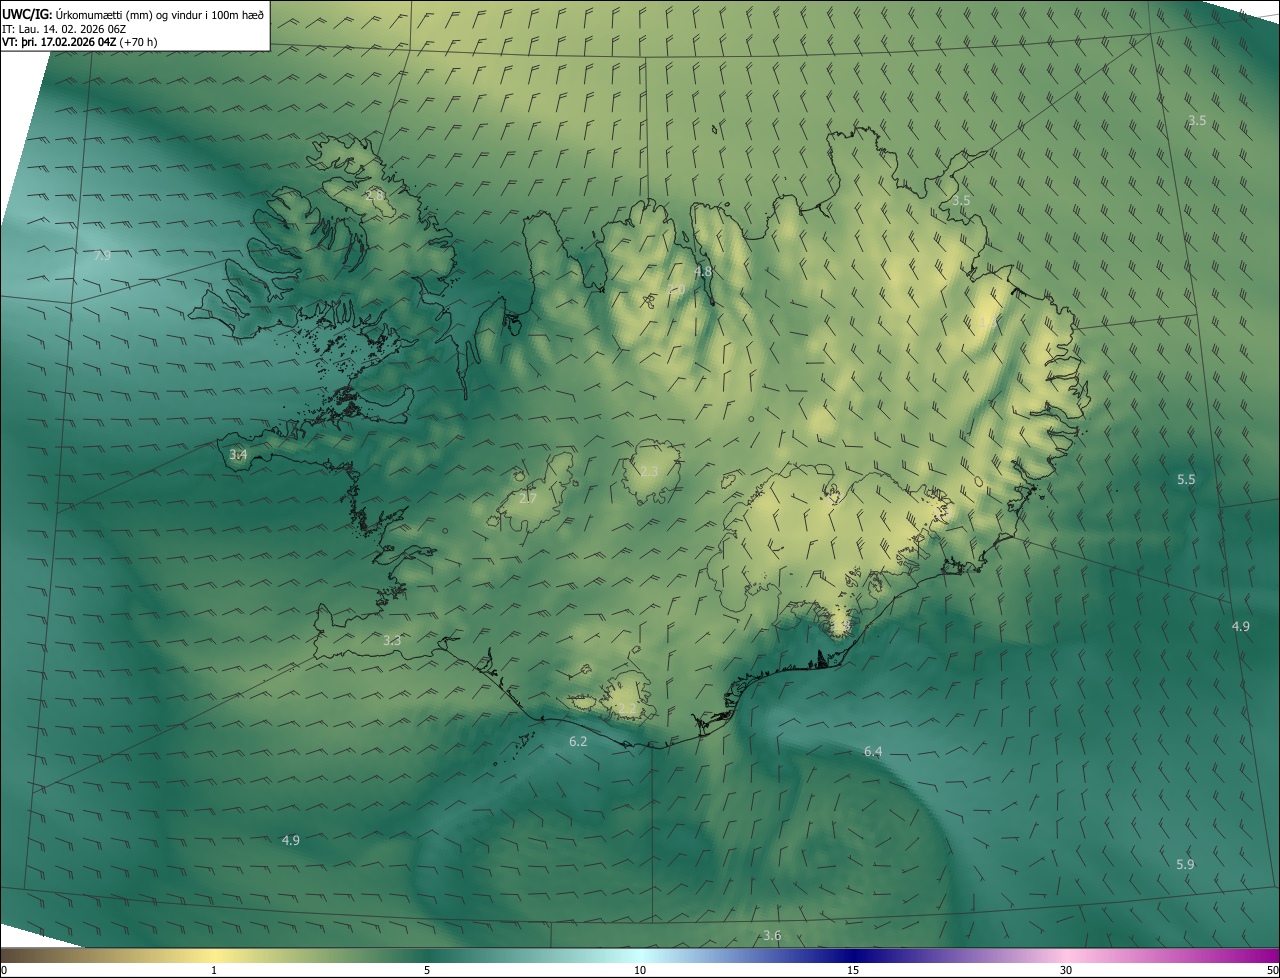Screen dimensions: 1280x978
Task: Click the '0' tick on the color scale
Action: point(4,970)
